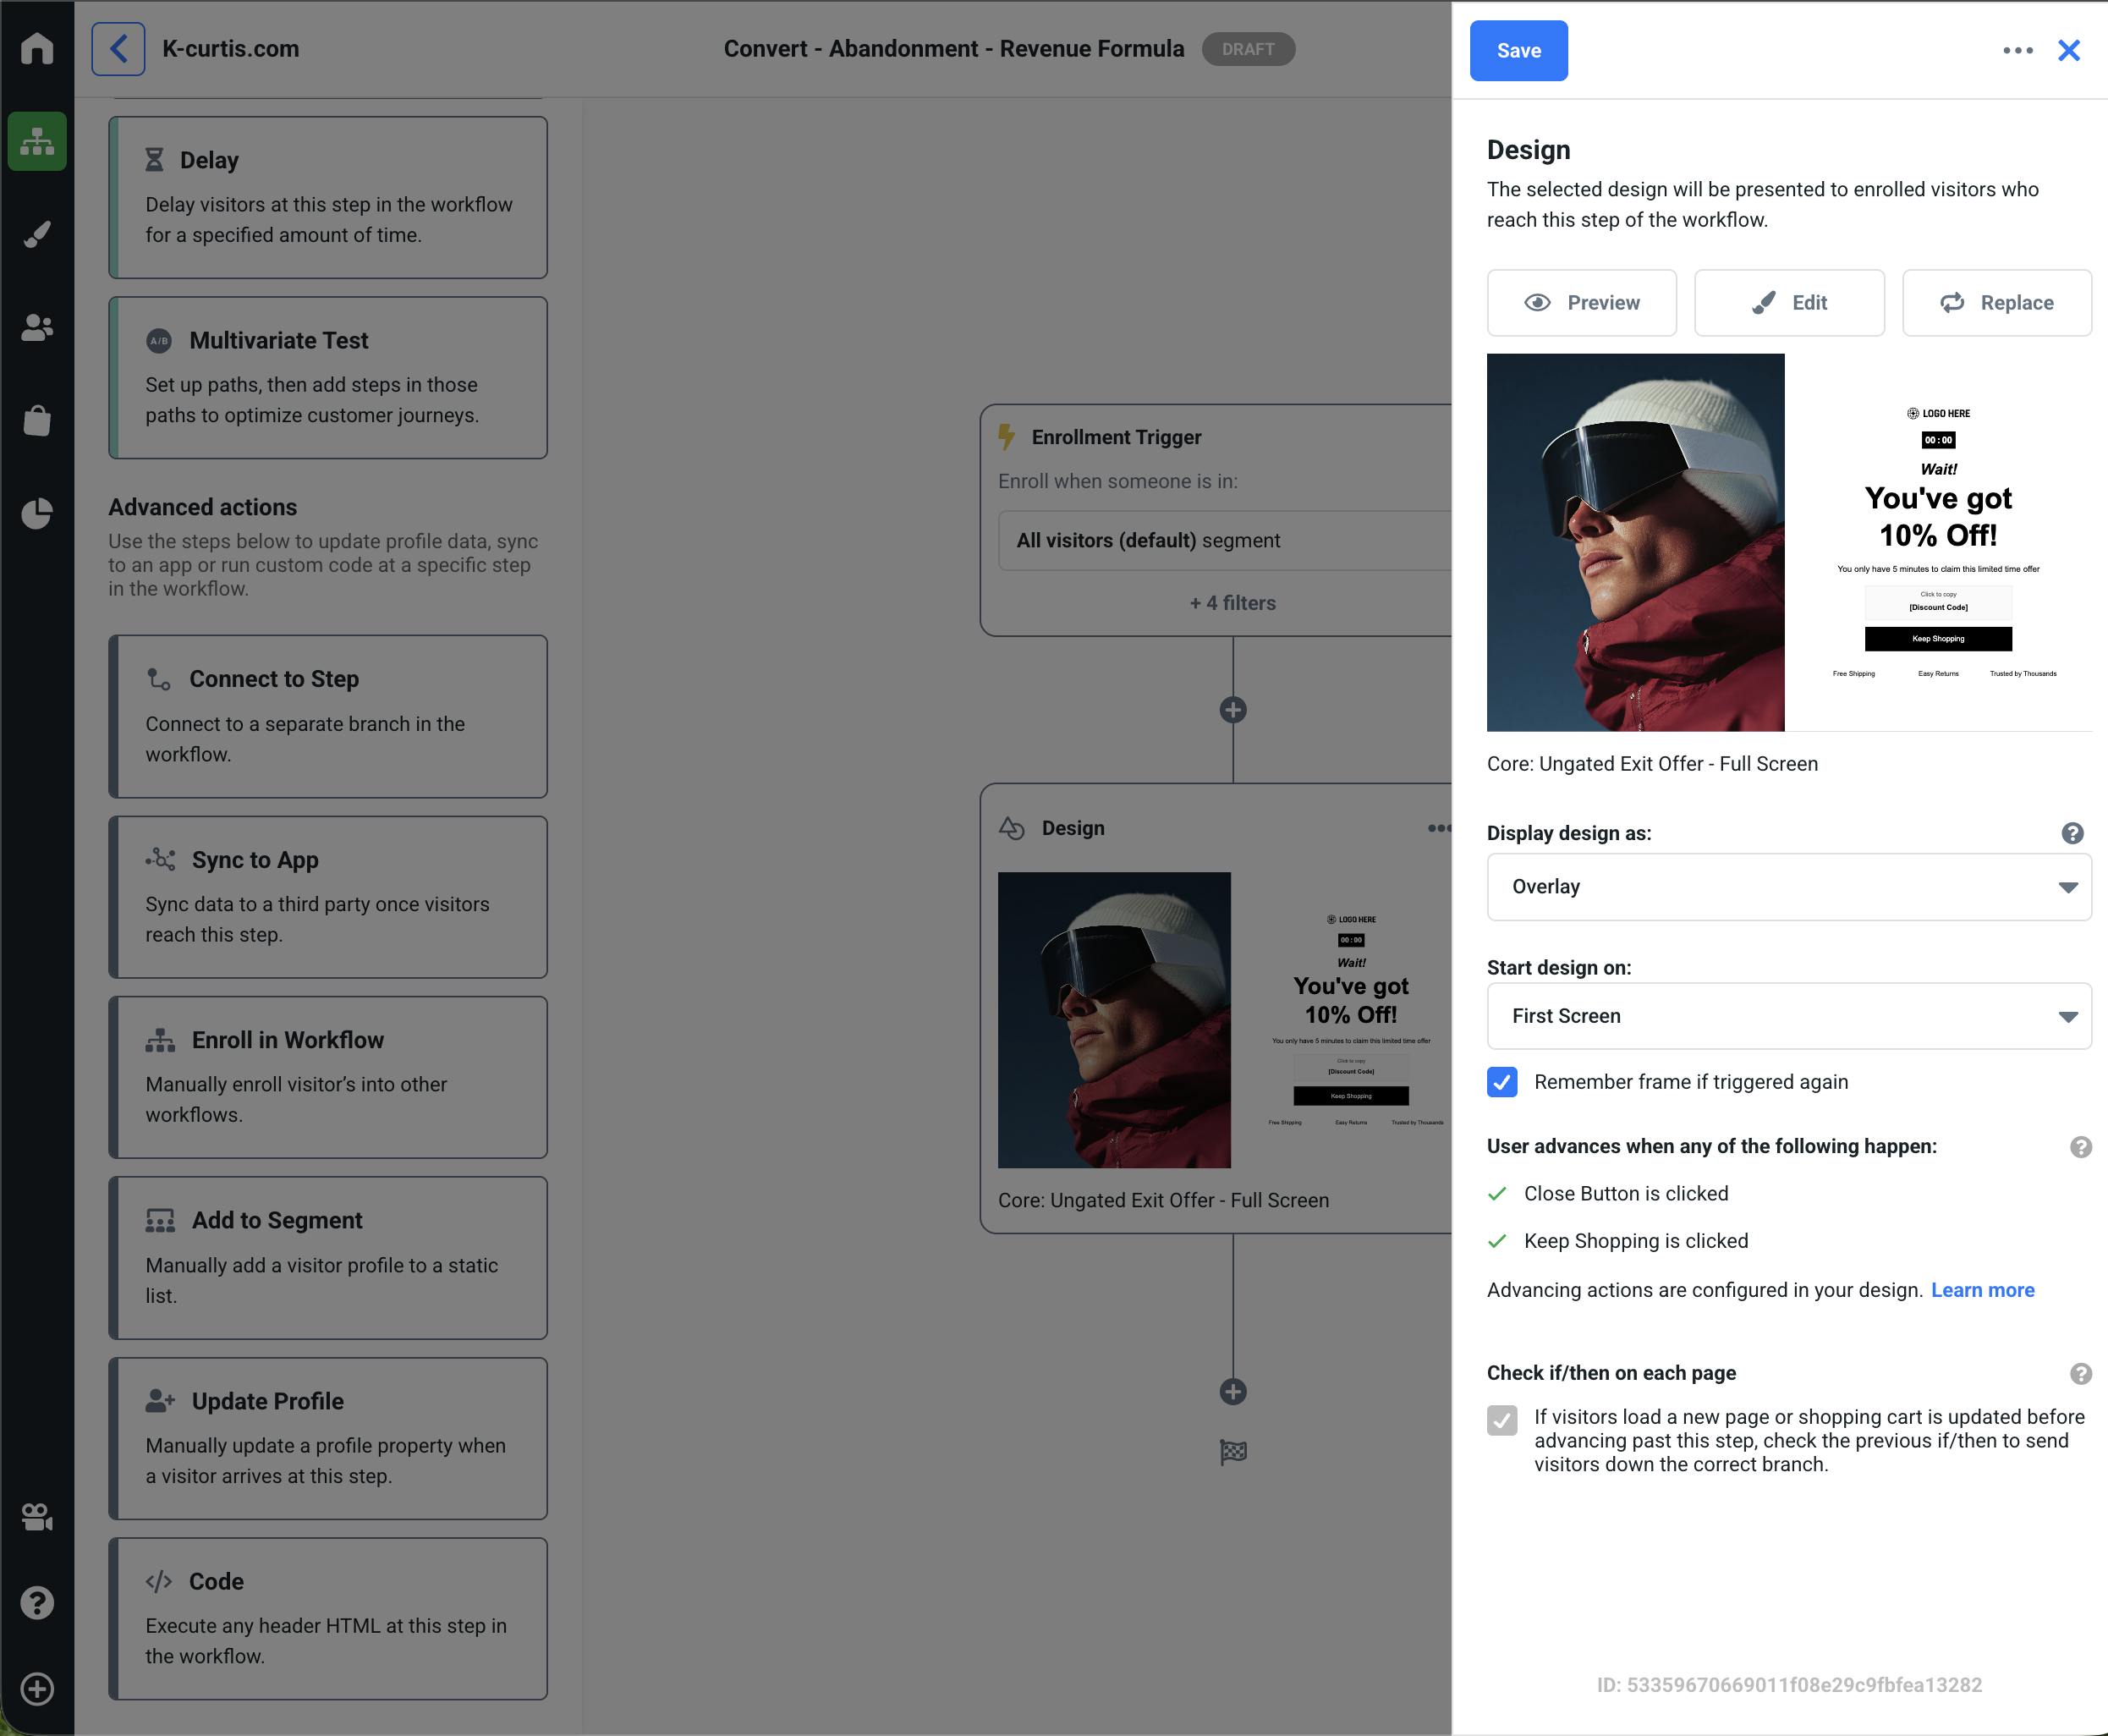The image size is (2108, 1736).
Task: Click the Enroll in Workflow hierarchy icon
Action: [x=160, y=1040]
